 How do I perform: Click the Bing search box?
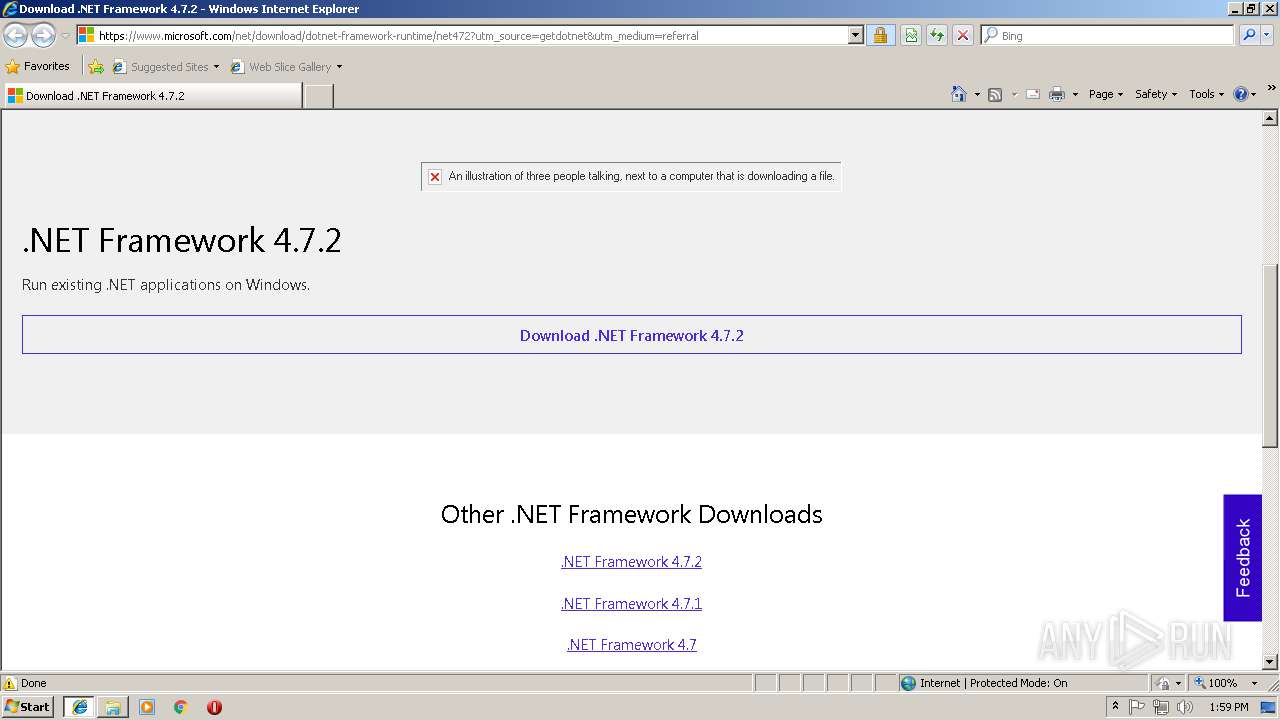pos(1108,35)
